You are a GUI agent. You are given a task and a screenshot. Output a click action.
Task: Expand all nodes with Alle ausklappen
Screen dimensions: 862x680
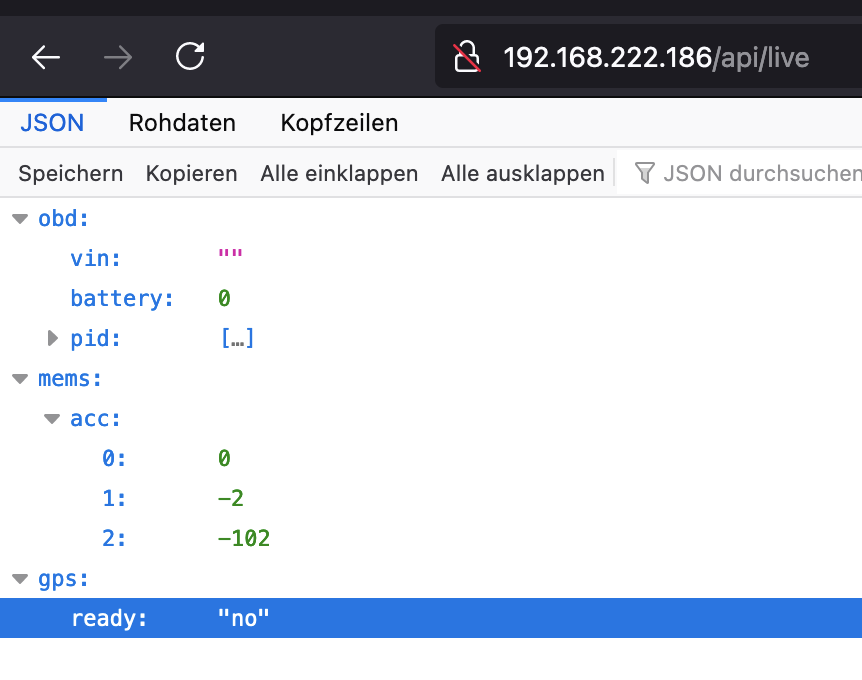522,173
